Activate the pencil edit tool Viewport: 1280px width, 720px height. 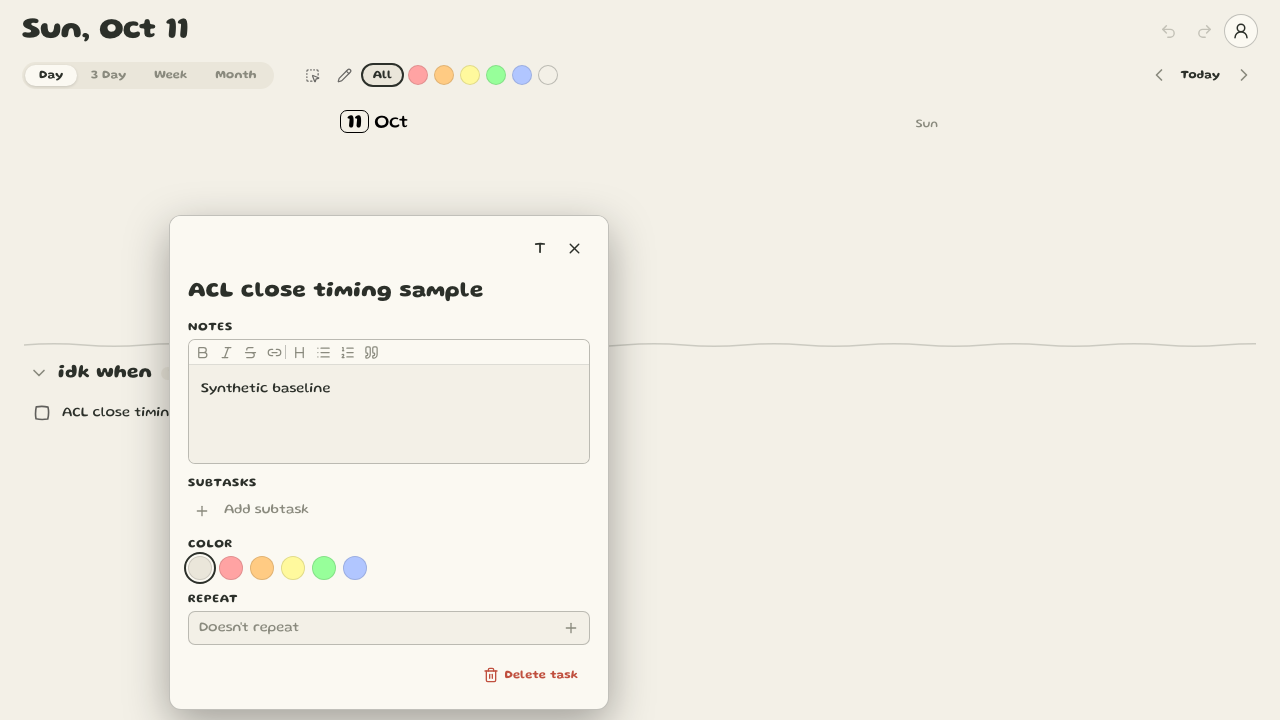[x=345, y=75]
